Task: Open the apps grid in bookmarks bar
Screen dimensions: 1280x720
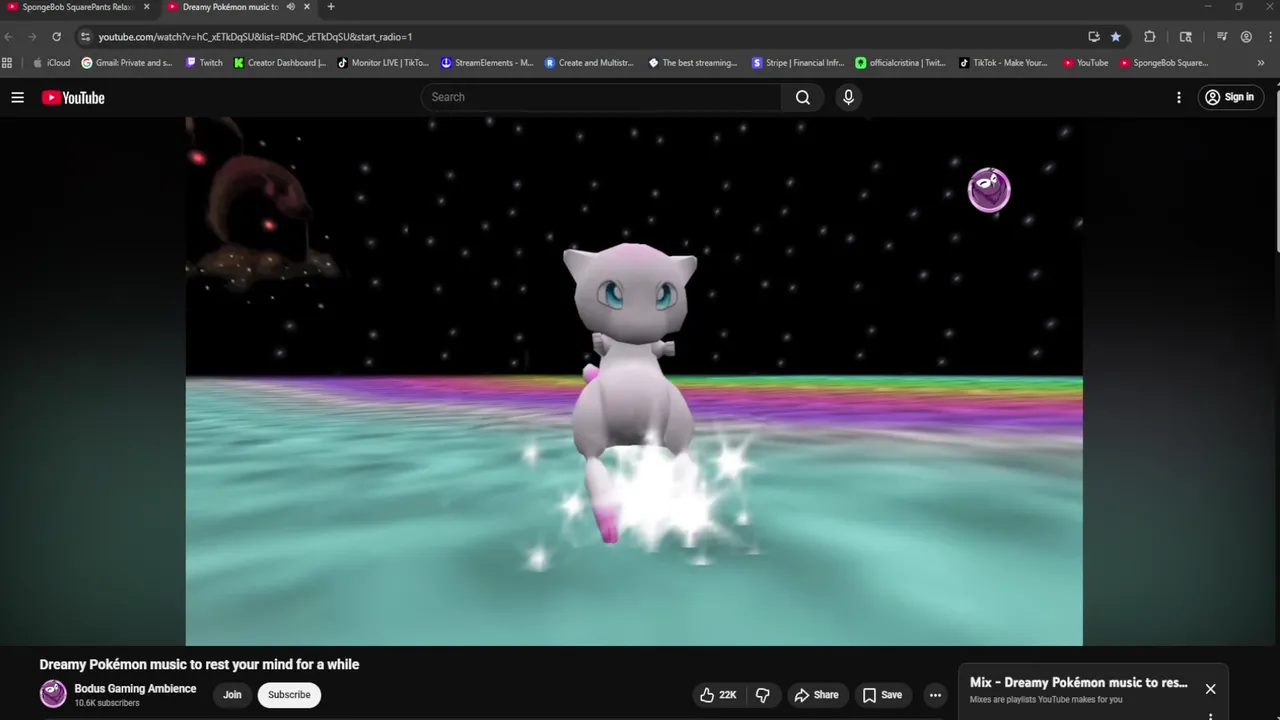Action: [7, 63]
